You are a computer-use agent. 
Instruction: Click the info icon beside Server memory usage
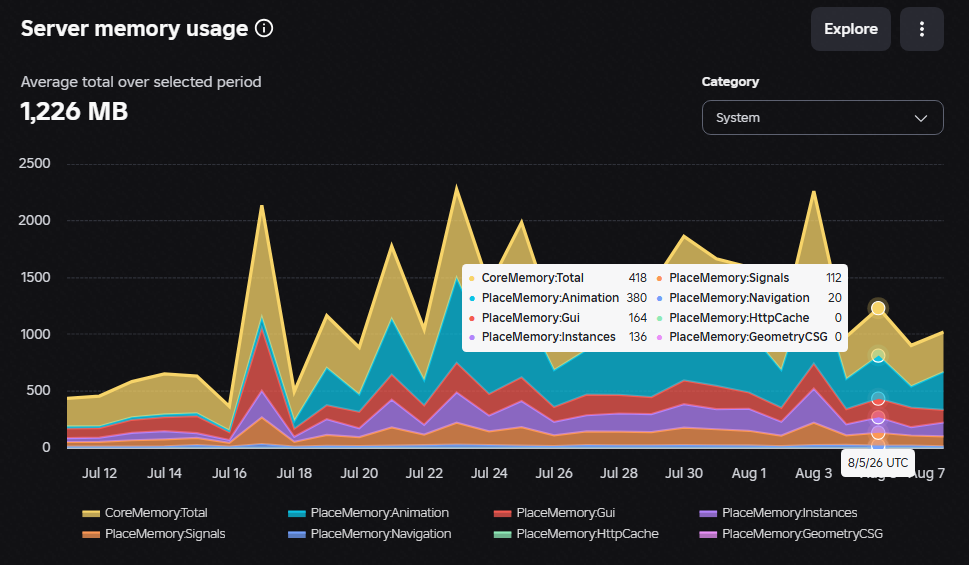click(264, 28)
